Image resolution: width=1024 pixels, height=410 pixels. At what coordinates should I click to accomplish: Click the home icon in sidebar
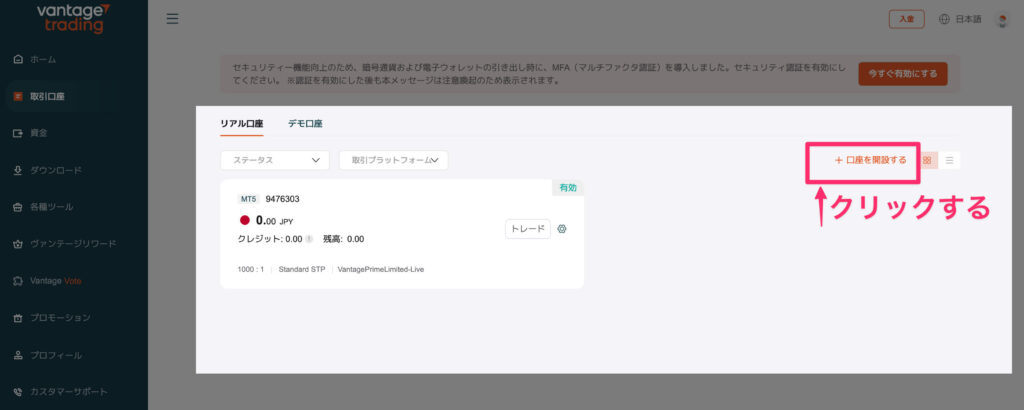[18, 59]
